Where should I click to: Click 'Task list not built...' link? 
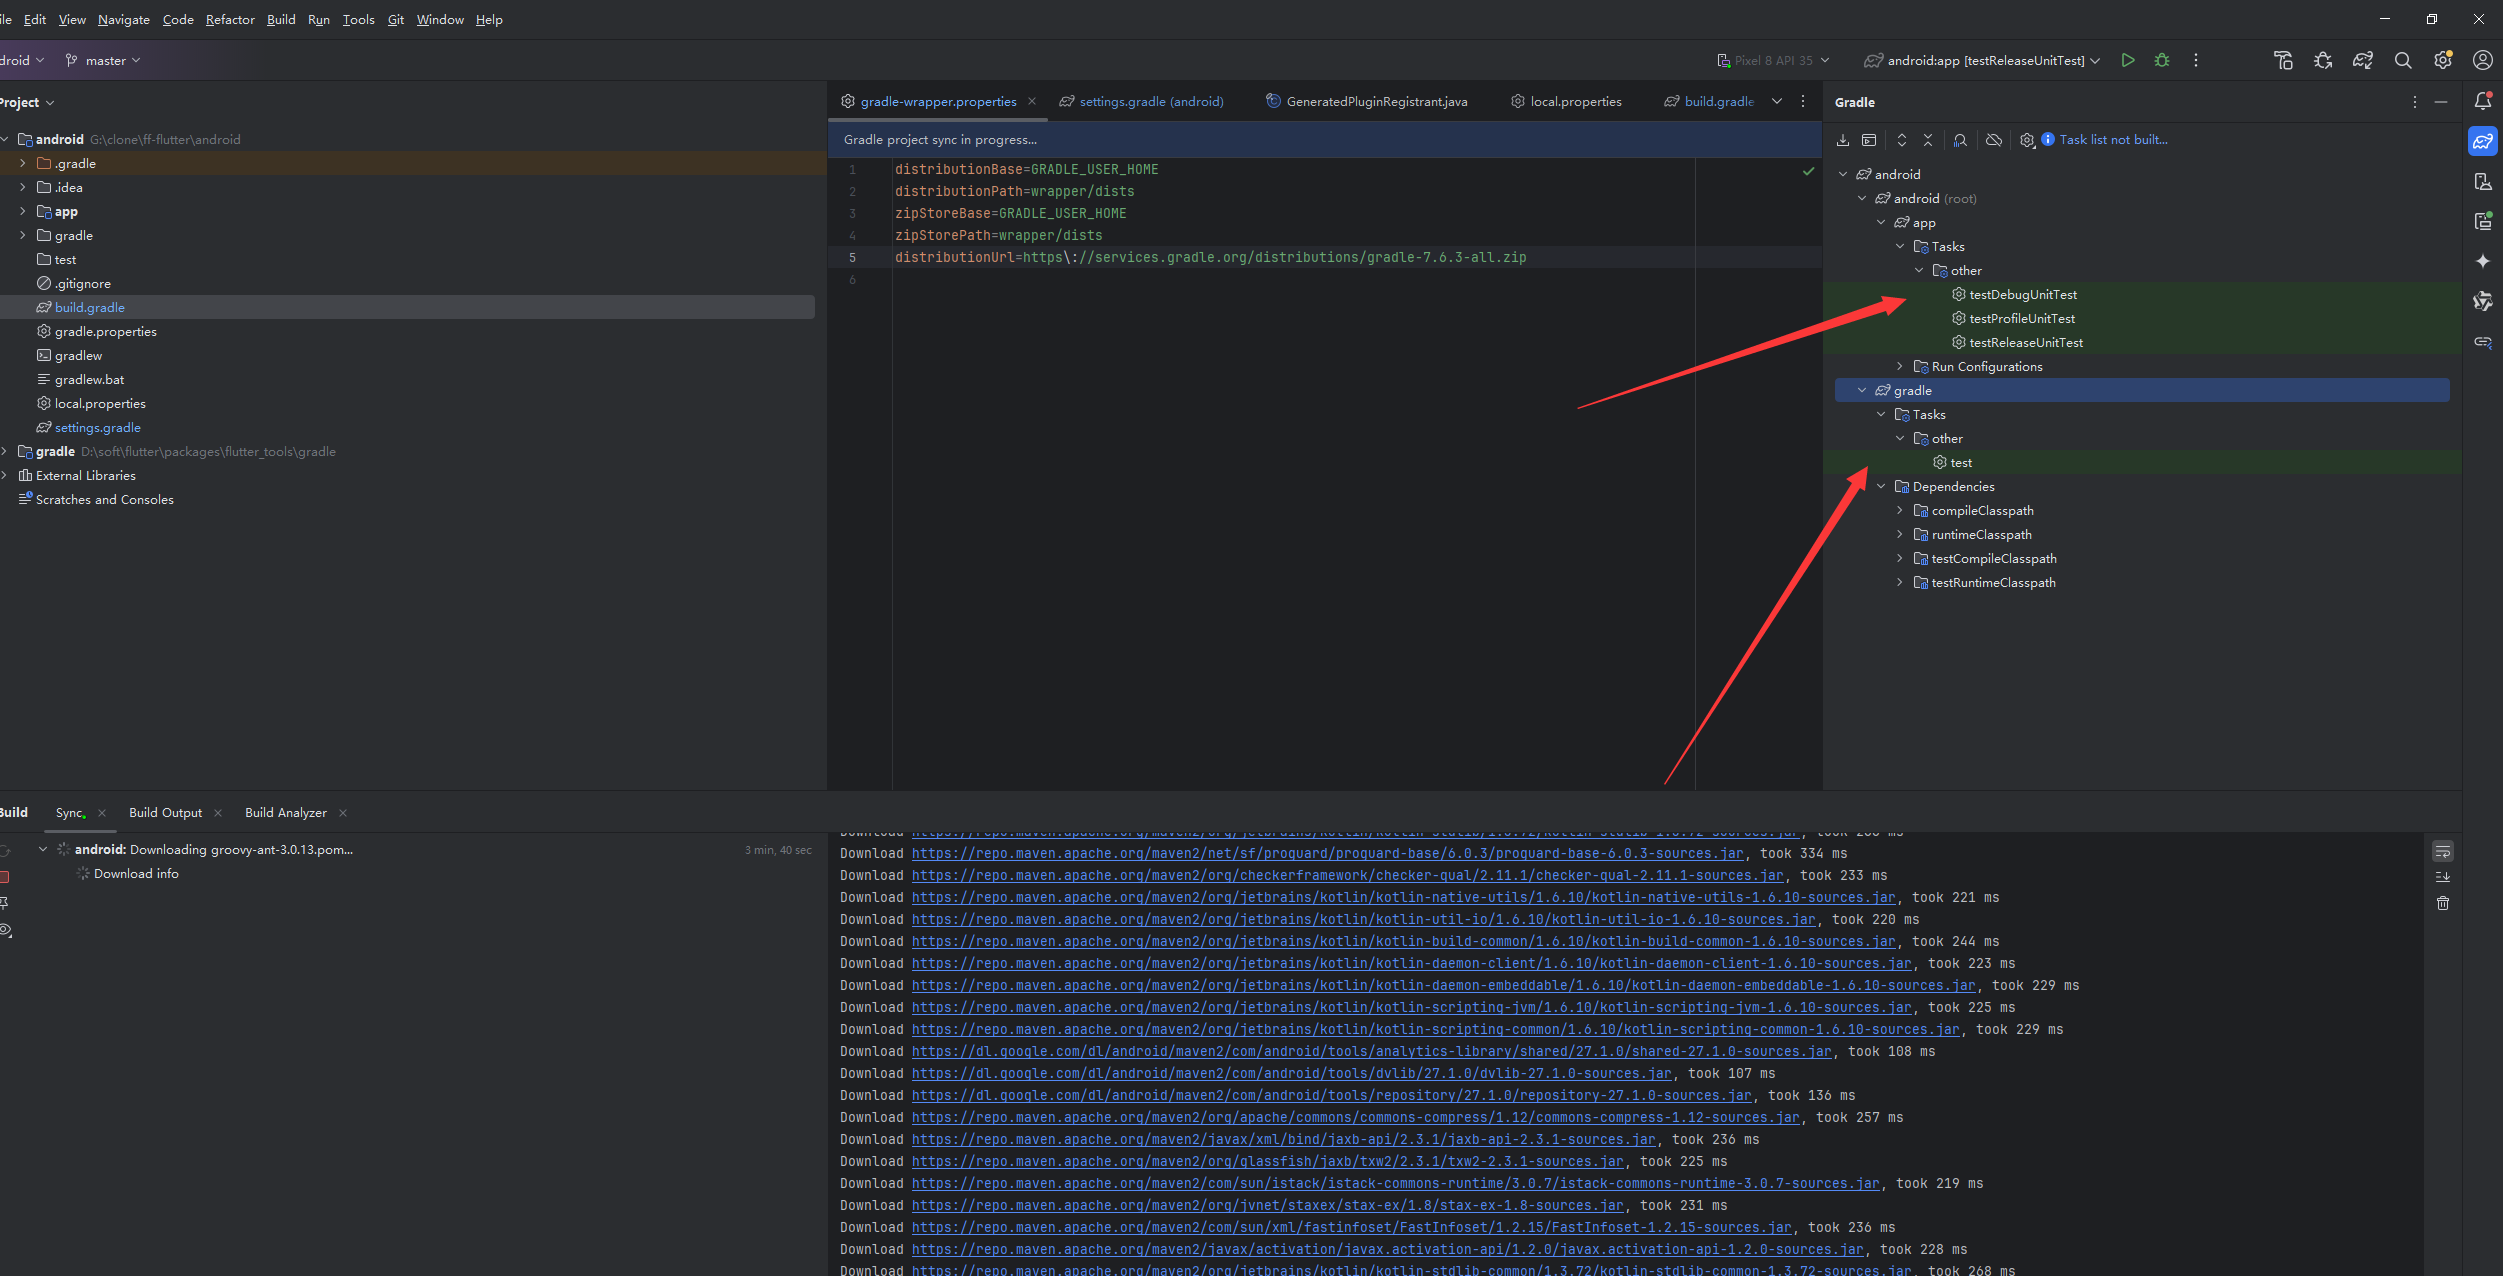point(2113,140)
